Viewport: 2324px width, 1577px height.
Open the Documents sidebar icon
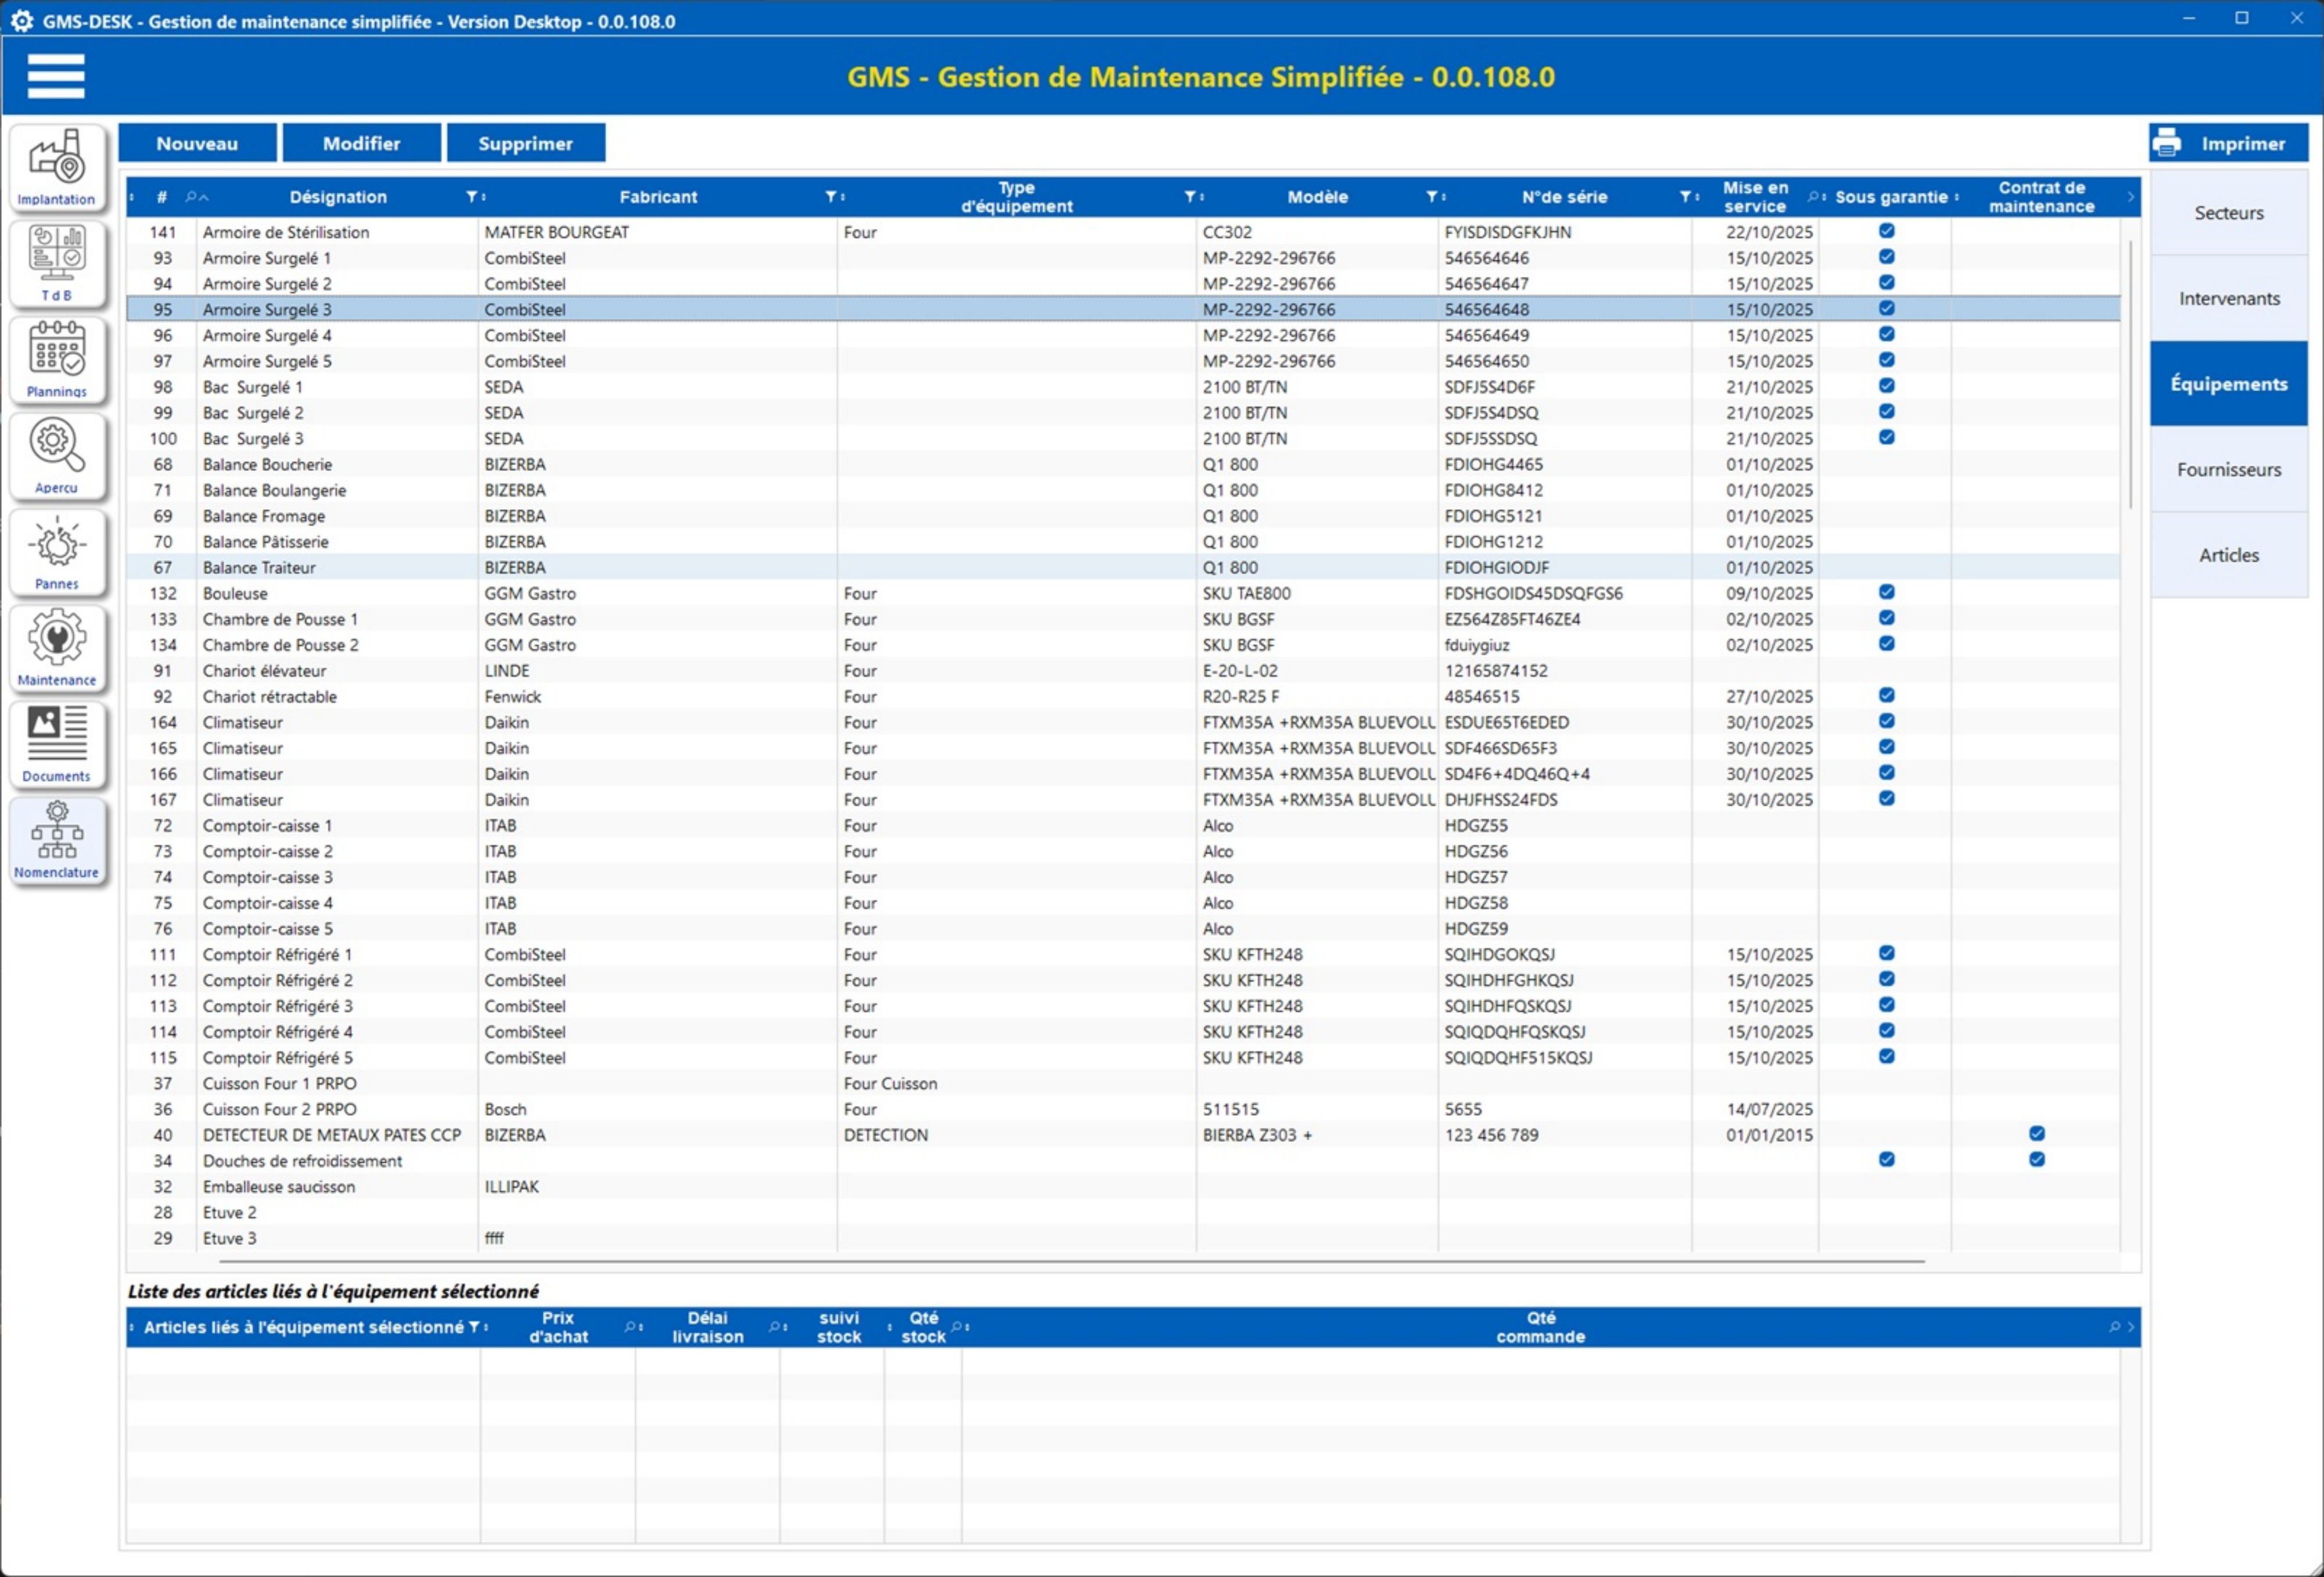(x=57, y=742)
